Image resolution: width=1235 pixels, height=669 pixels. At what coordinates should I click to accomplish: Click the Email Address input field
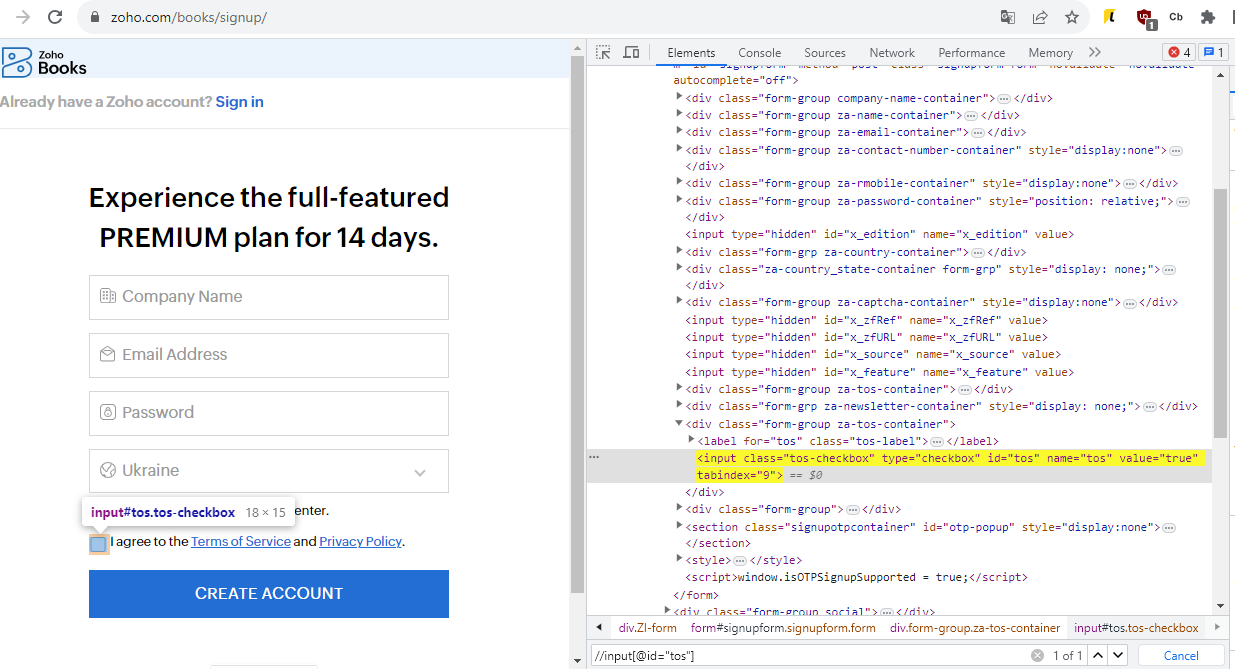point(268,355)
